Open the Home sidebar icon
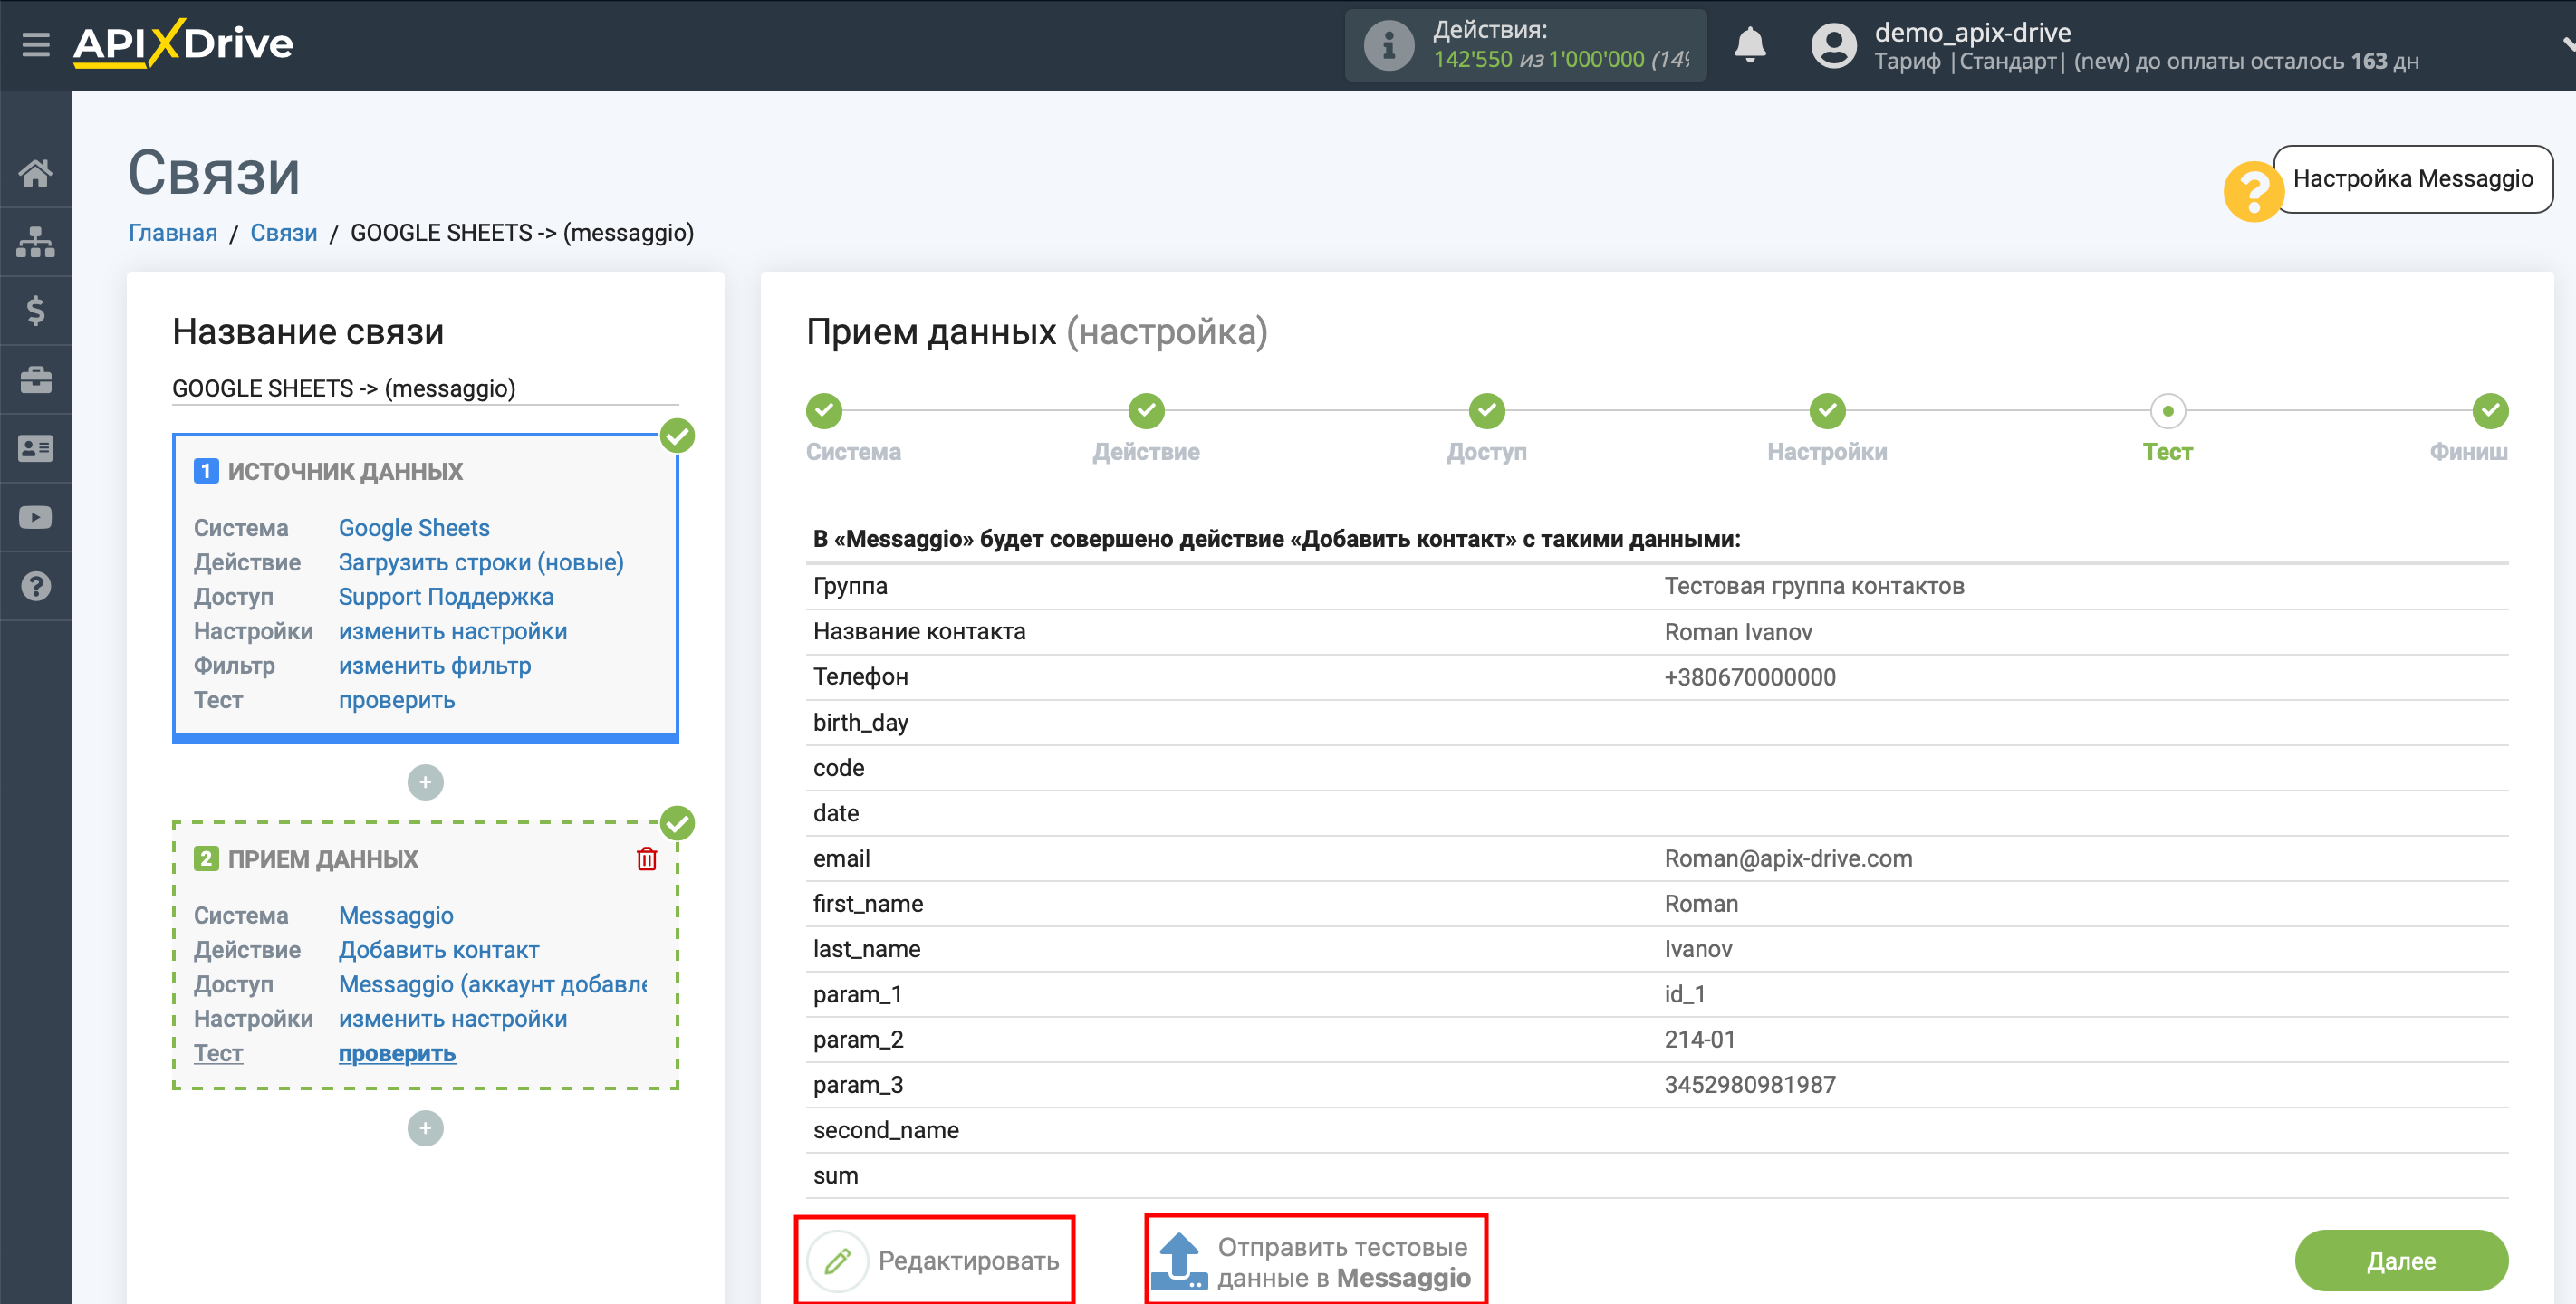 click(36, 173)
